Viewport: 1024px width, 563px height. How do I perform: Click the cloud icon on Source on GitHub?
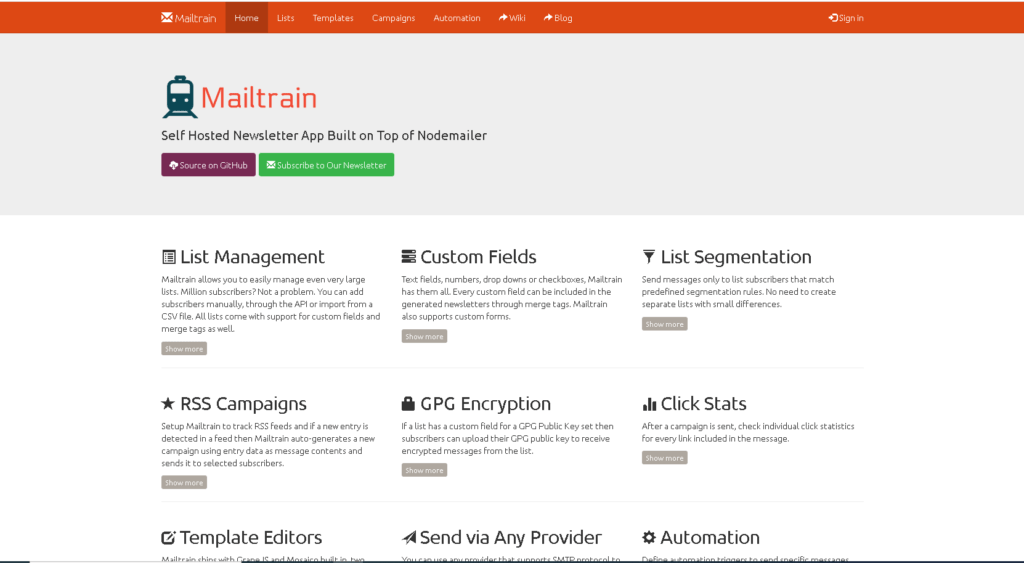point(174,165)
